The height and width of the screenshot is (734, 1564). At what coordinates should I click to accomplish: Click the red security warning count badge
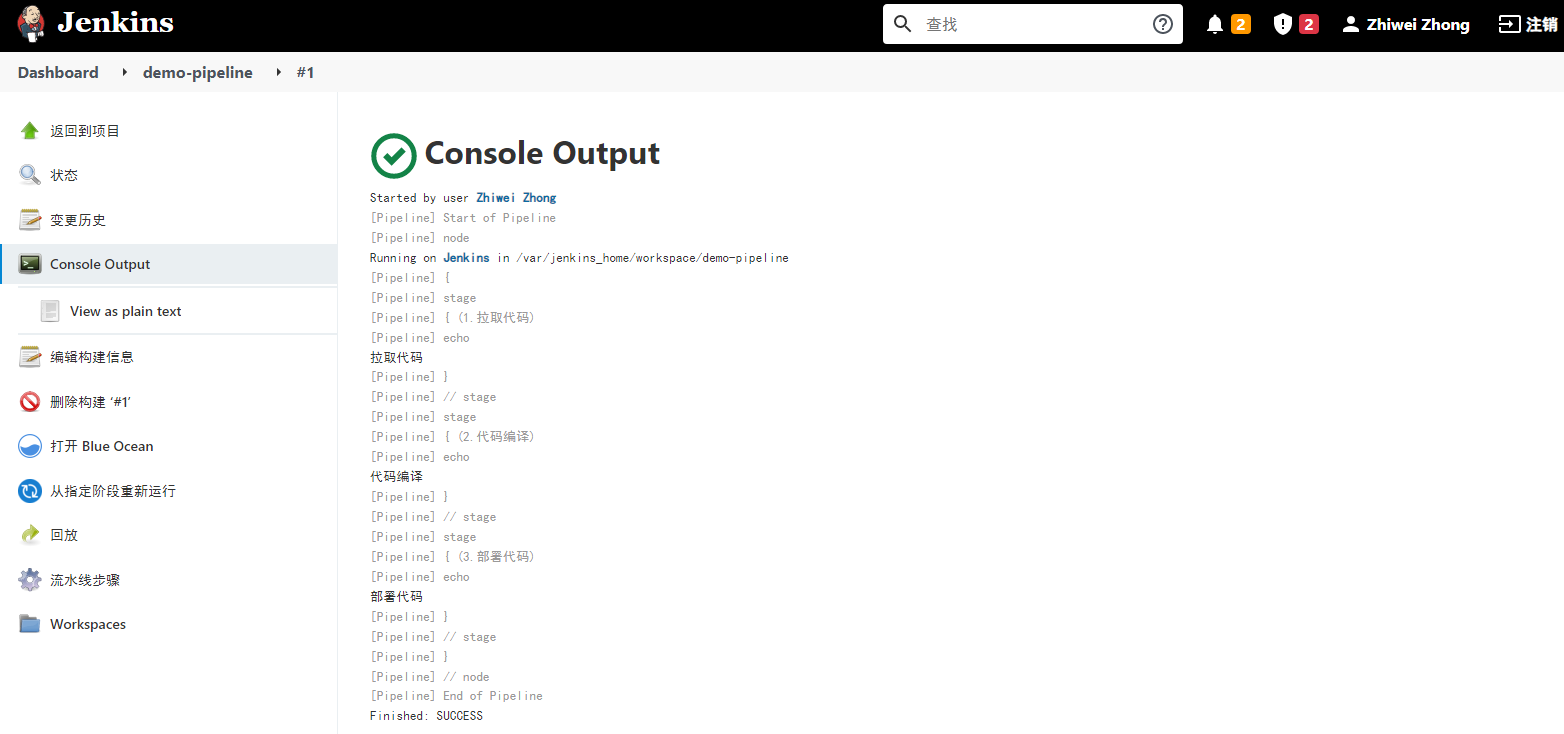click(1309, 24)
